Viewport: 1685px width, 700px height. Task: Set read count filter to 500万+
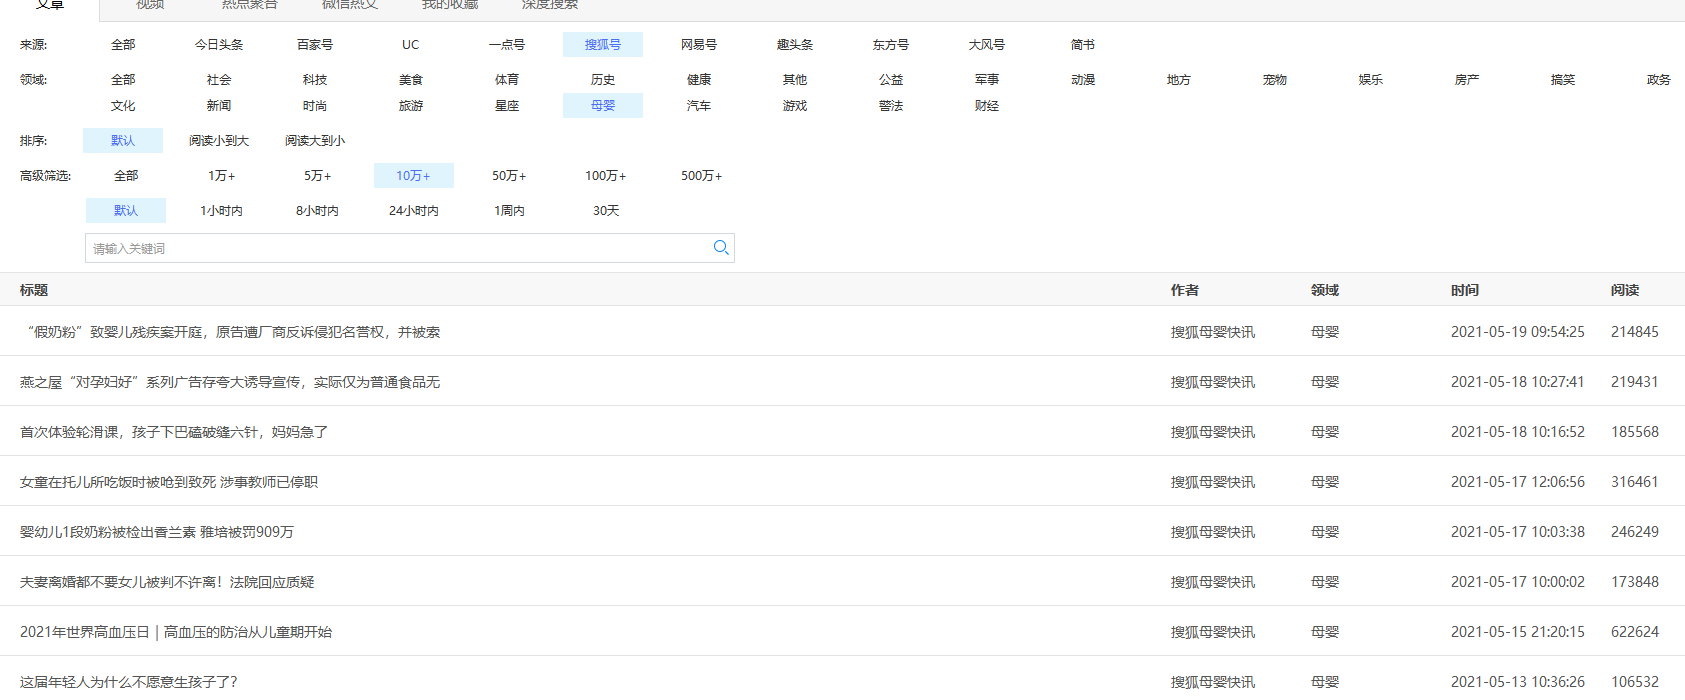(701, 176)
